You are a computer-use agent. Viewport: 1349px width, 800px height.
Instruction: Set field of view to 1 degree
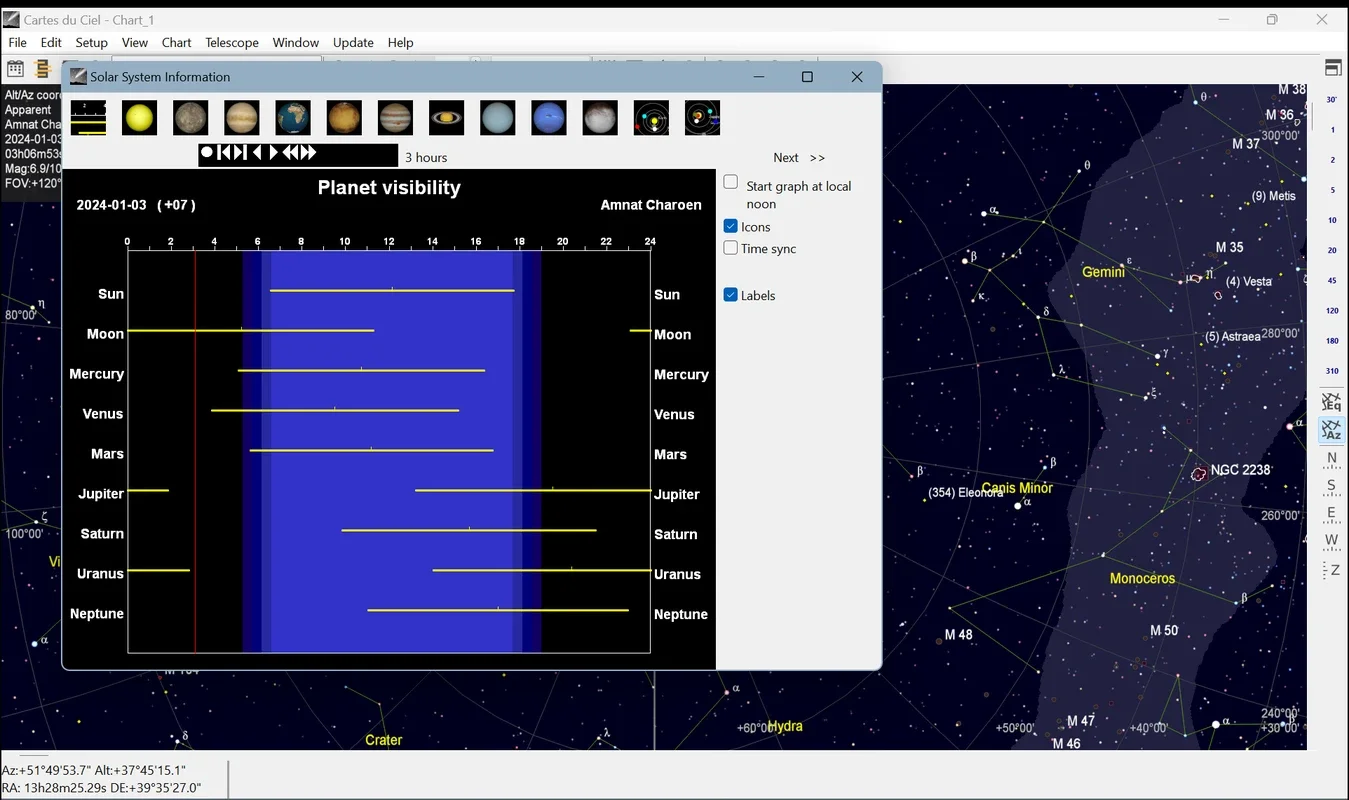1332,129
